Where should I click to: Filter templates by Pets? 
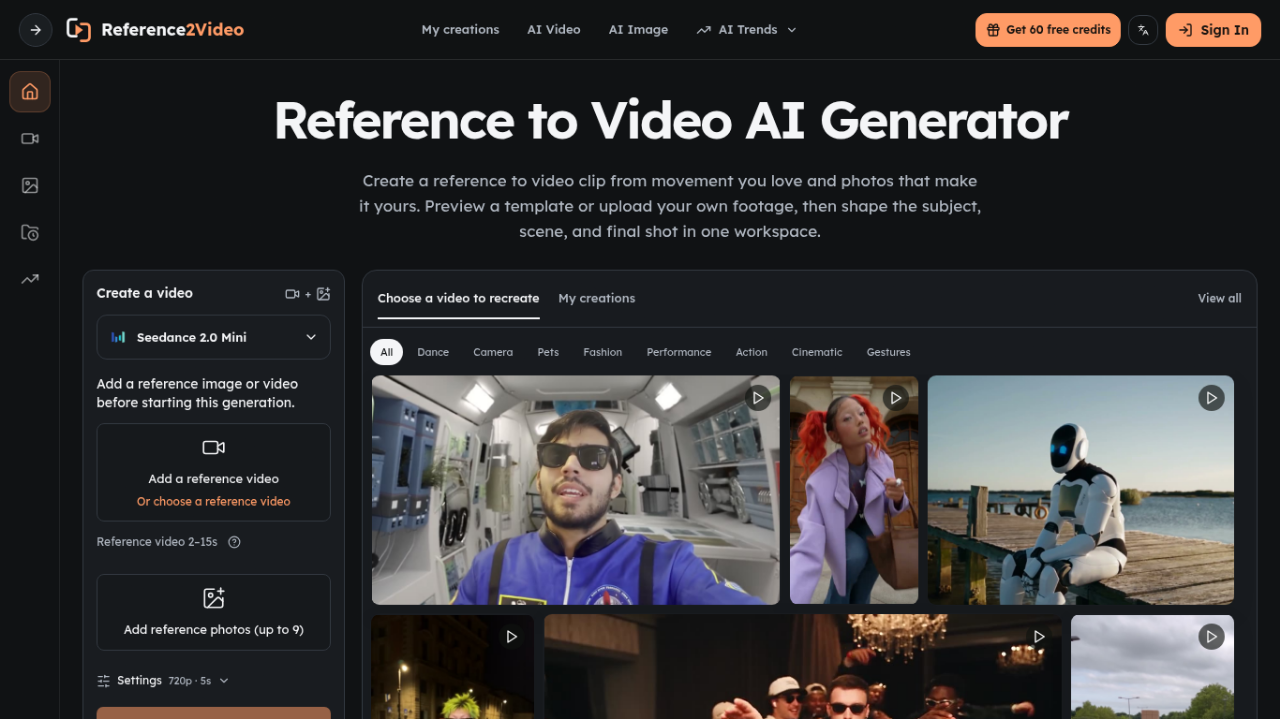pos(548,352)
